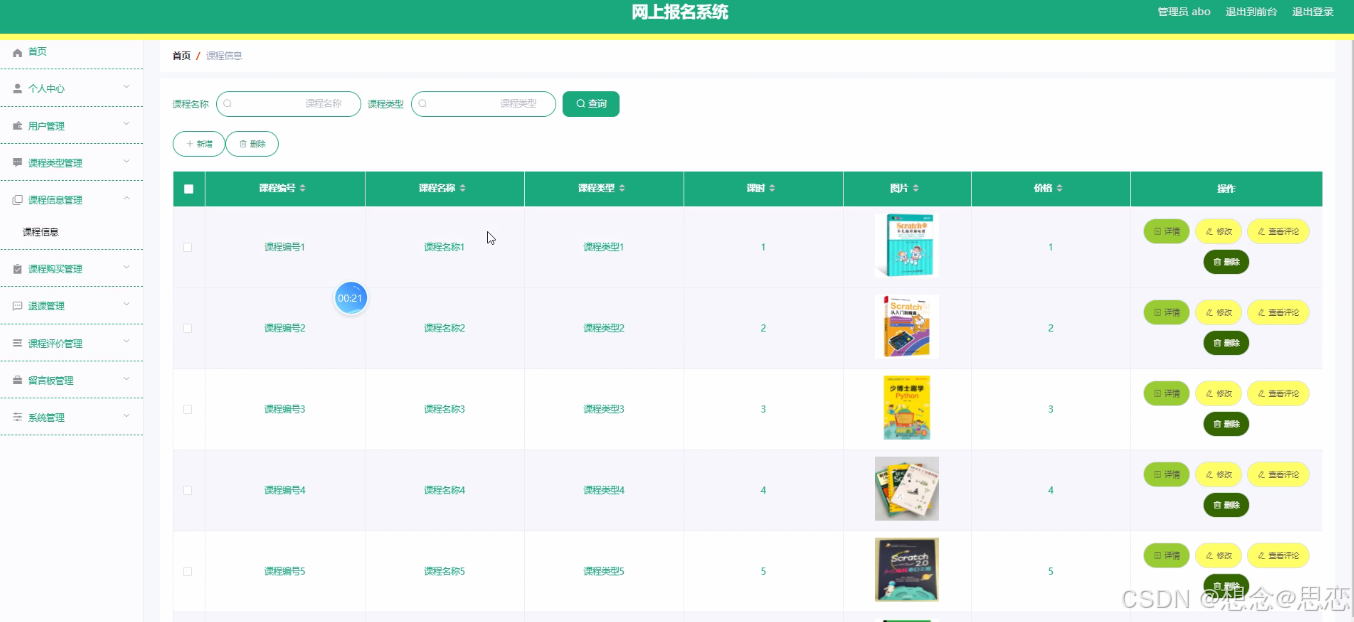Check the checkbox for row 课程编号1

(188, 246)
